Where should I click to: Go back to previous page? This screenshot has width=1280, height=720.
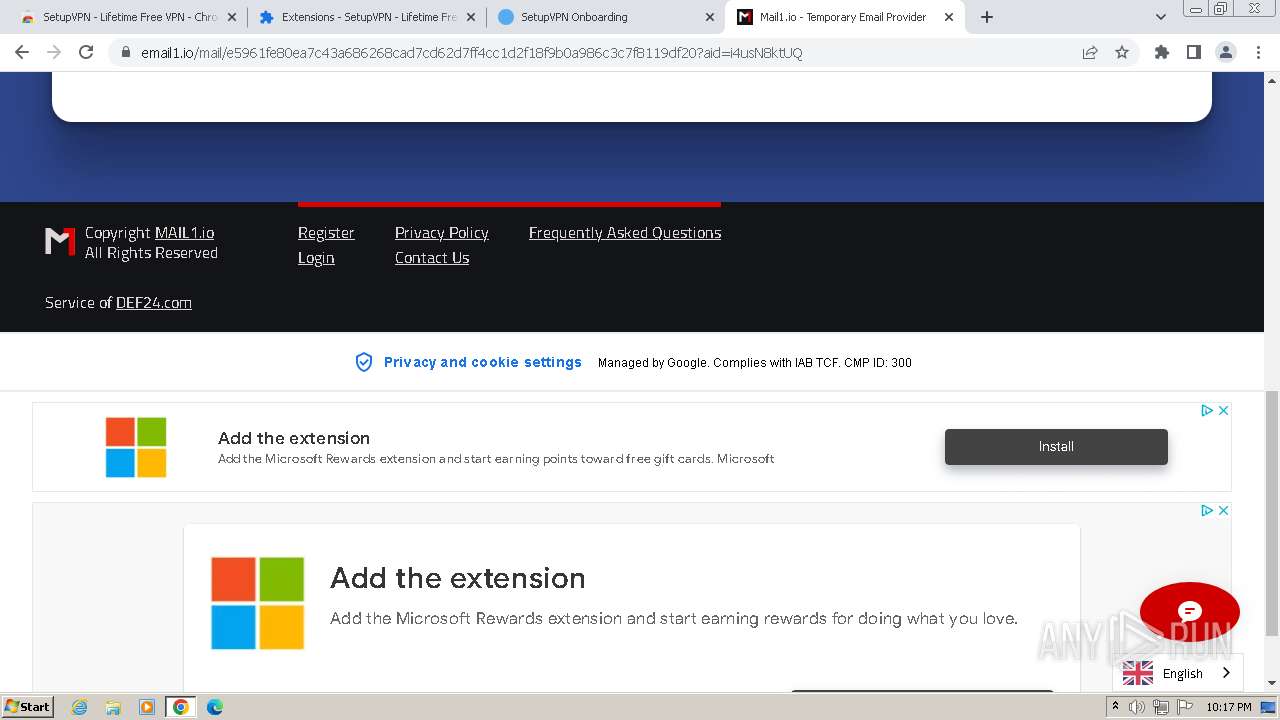(22, 52)
